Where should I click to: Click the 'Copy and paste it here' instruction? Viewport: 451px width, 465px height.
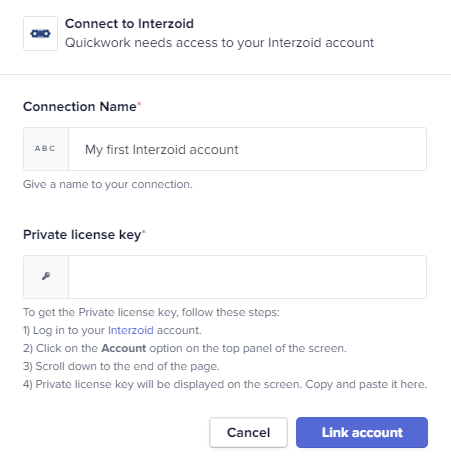[x=366, y=384]
